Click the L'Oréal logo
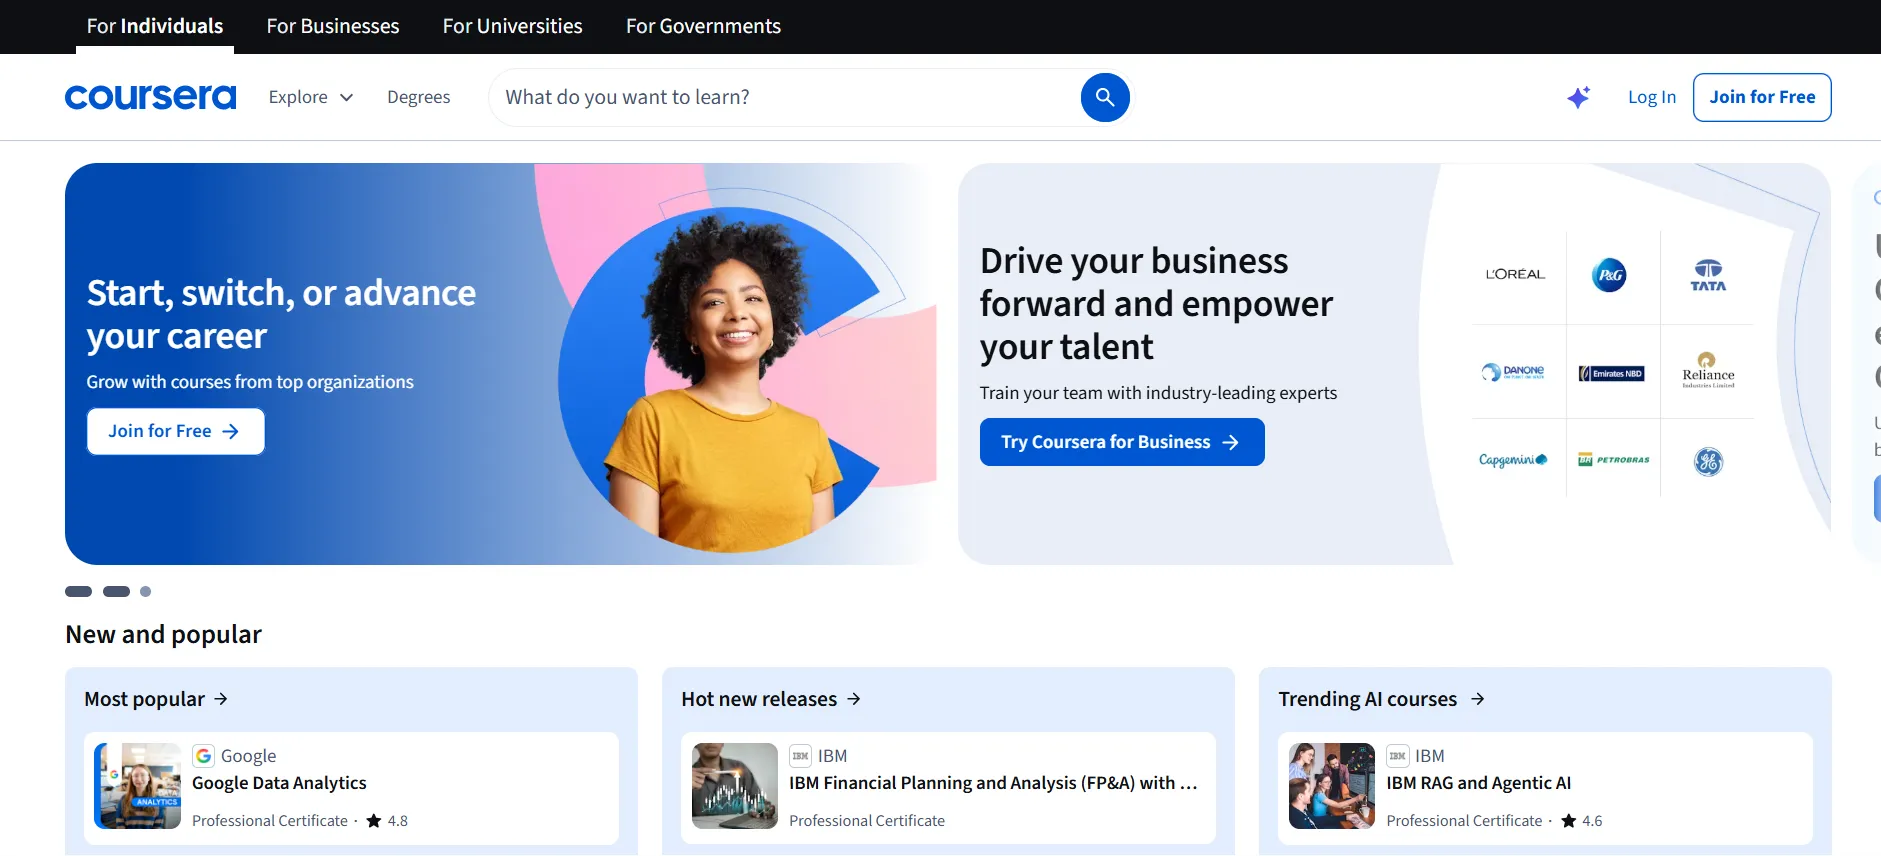The width and height of the screenshot is (1881, 856). [x=1515, y=274]
